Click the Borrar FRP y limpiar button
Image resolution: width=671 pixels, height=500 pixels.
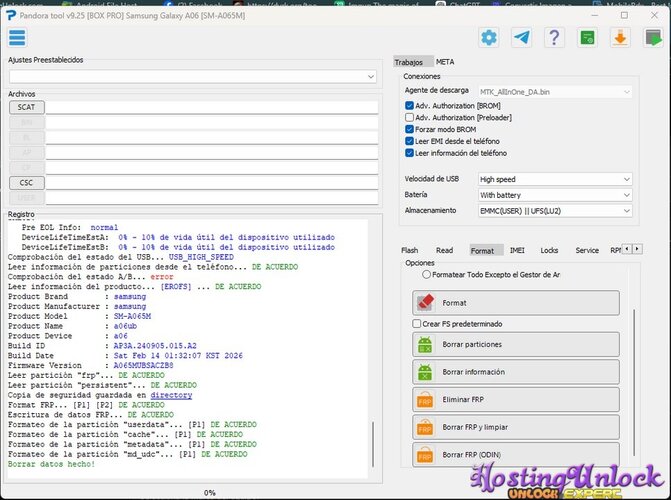(x=516, y=427)
